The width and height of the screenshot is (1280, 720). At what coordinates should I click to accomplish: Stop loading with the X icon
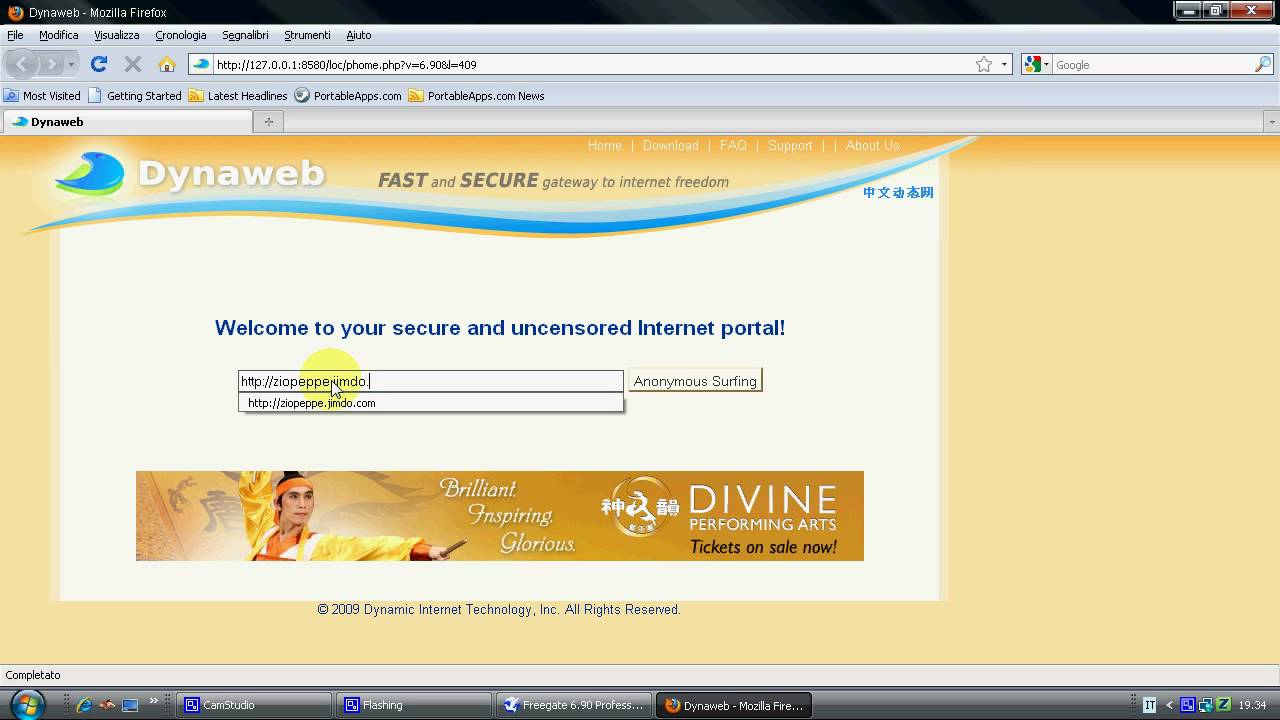click(132, 64)
